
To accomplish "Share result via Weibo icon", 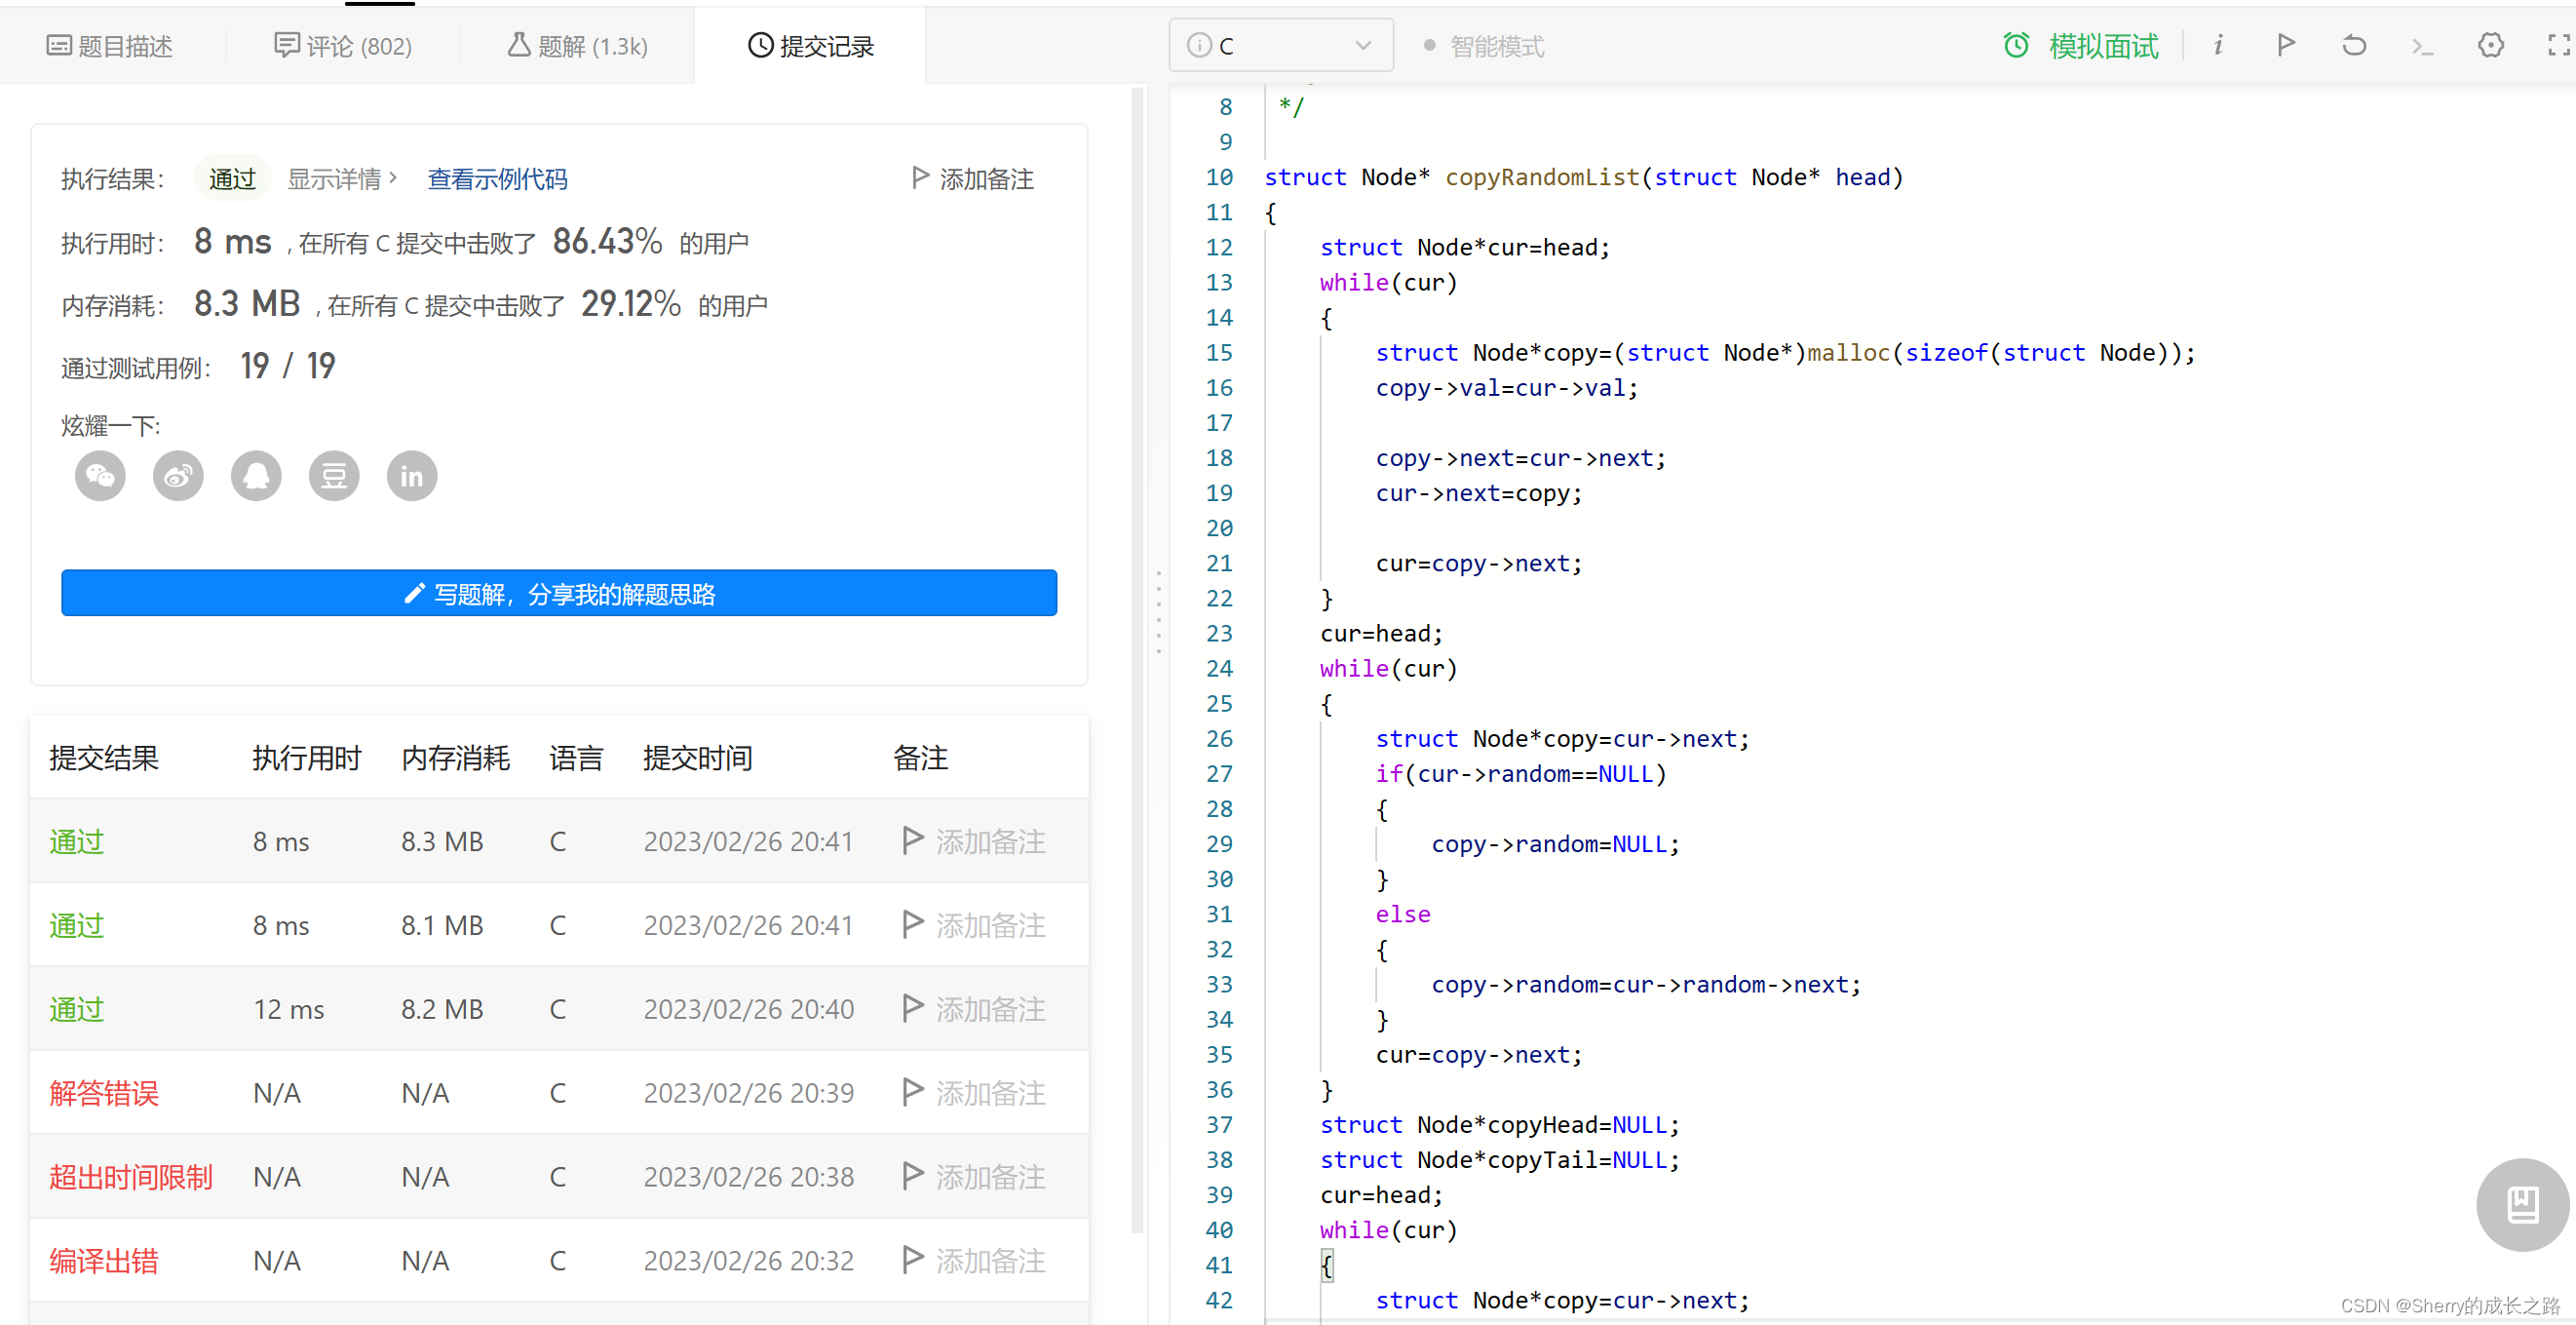I will [x=178, y=476].
